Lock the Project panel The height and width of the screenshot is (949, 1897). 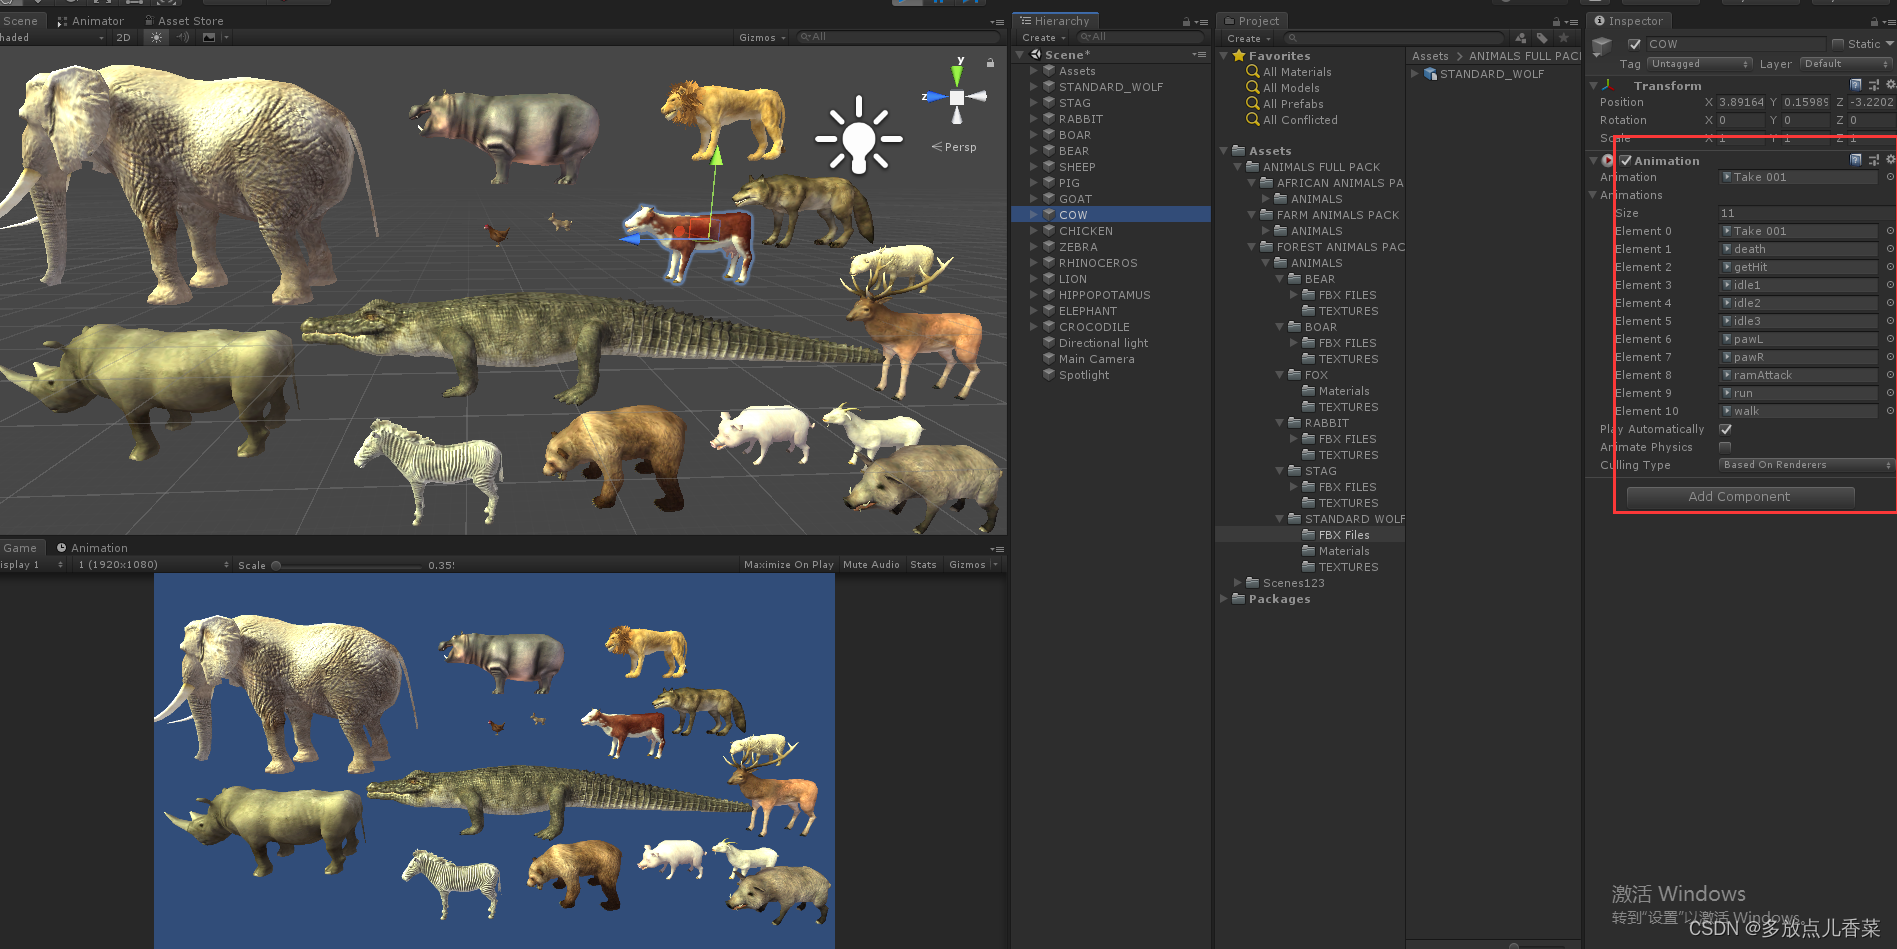pyautogui.click(x=1556, y=21)
